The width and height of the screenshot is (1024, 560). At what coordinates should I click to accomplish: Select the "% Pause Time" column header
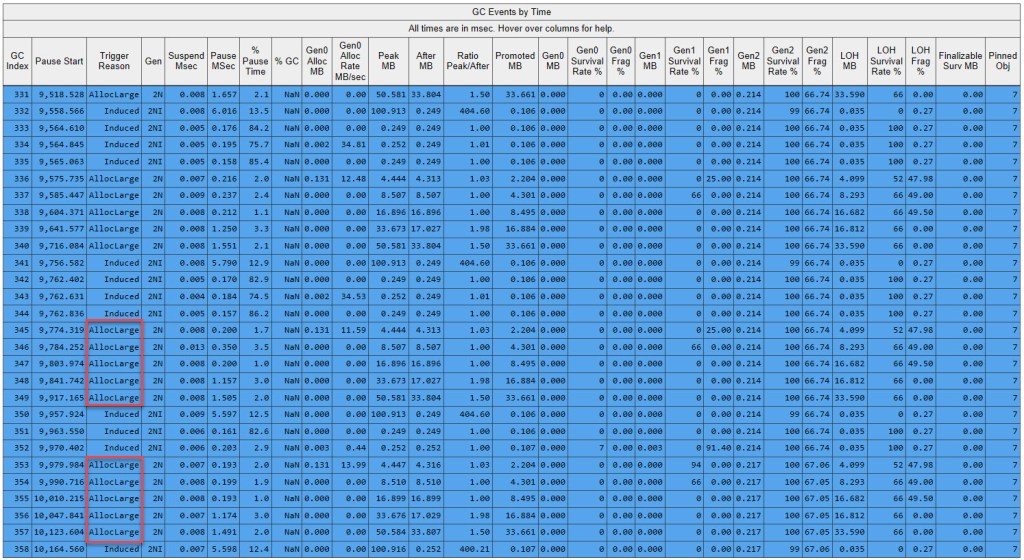[x=256, y=61]
